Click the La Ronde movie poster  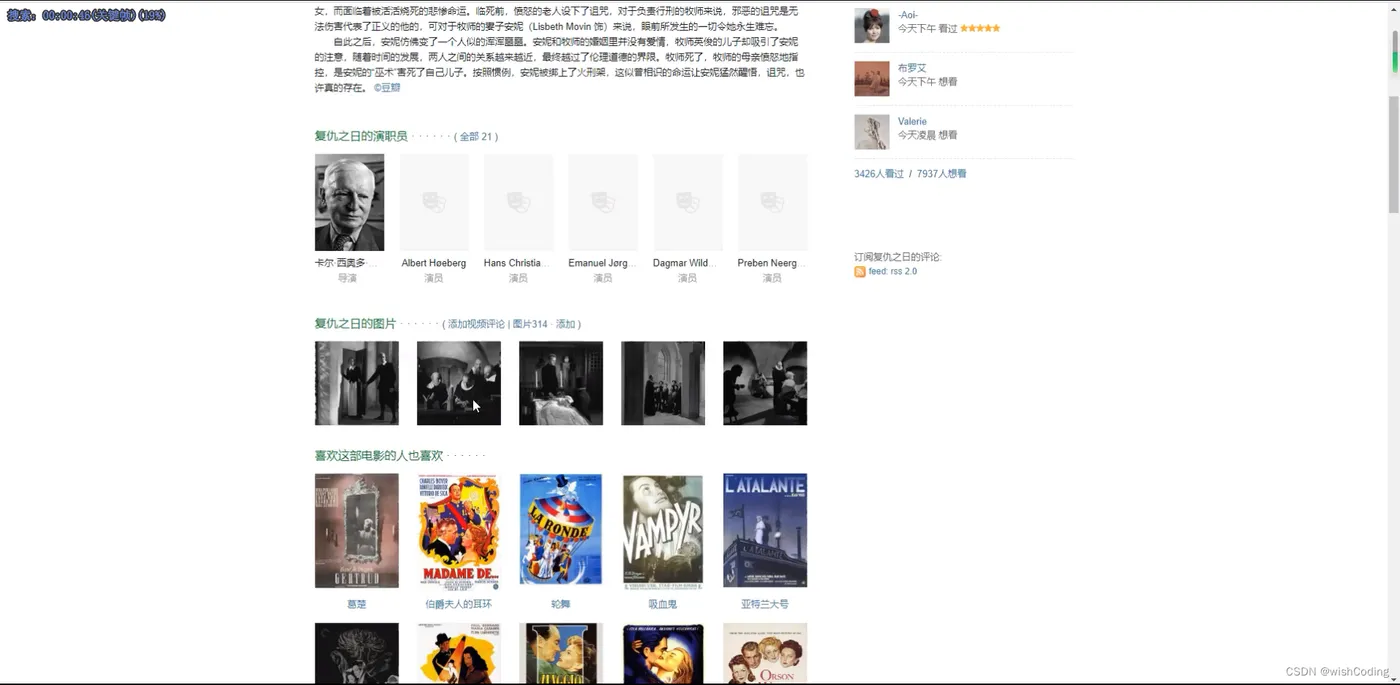560,531
